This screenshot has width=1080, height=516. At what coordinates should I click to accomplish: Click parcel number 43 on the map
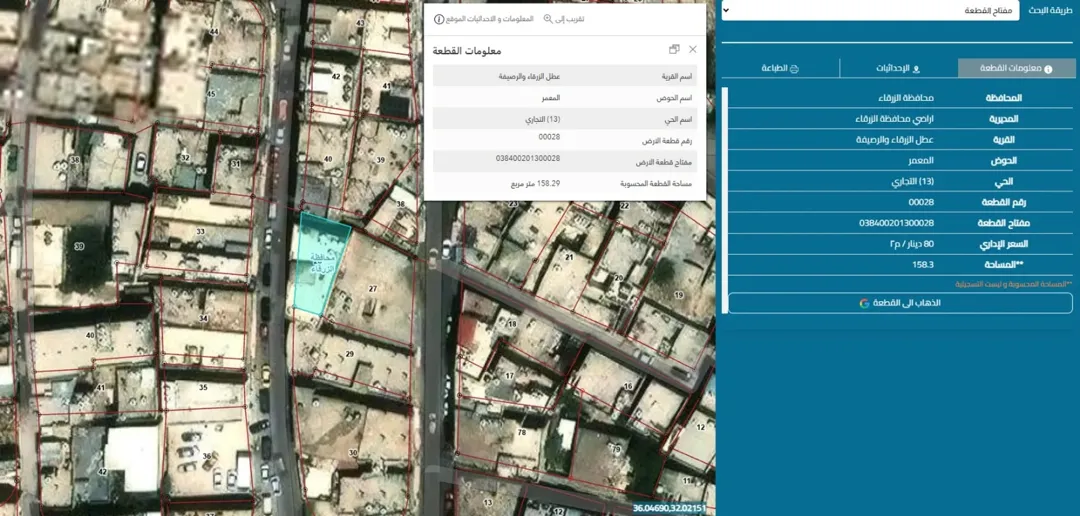click(360, 23)
